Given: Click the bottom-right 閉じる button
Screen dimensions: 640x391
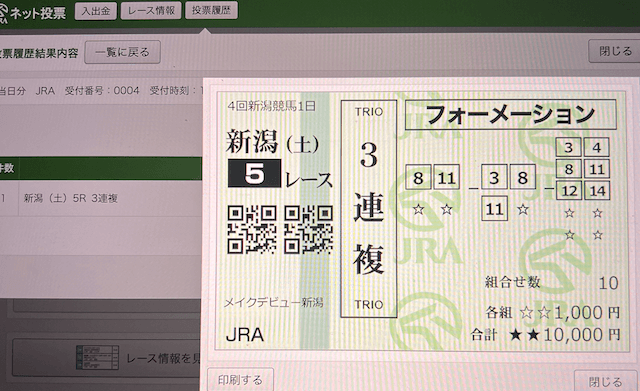Looking at the screenshot, I should click(x=606, y=382).
